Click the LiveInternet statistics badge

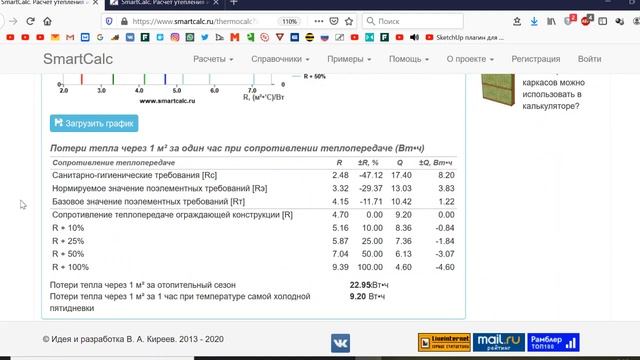444,342
